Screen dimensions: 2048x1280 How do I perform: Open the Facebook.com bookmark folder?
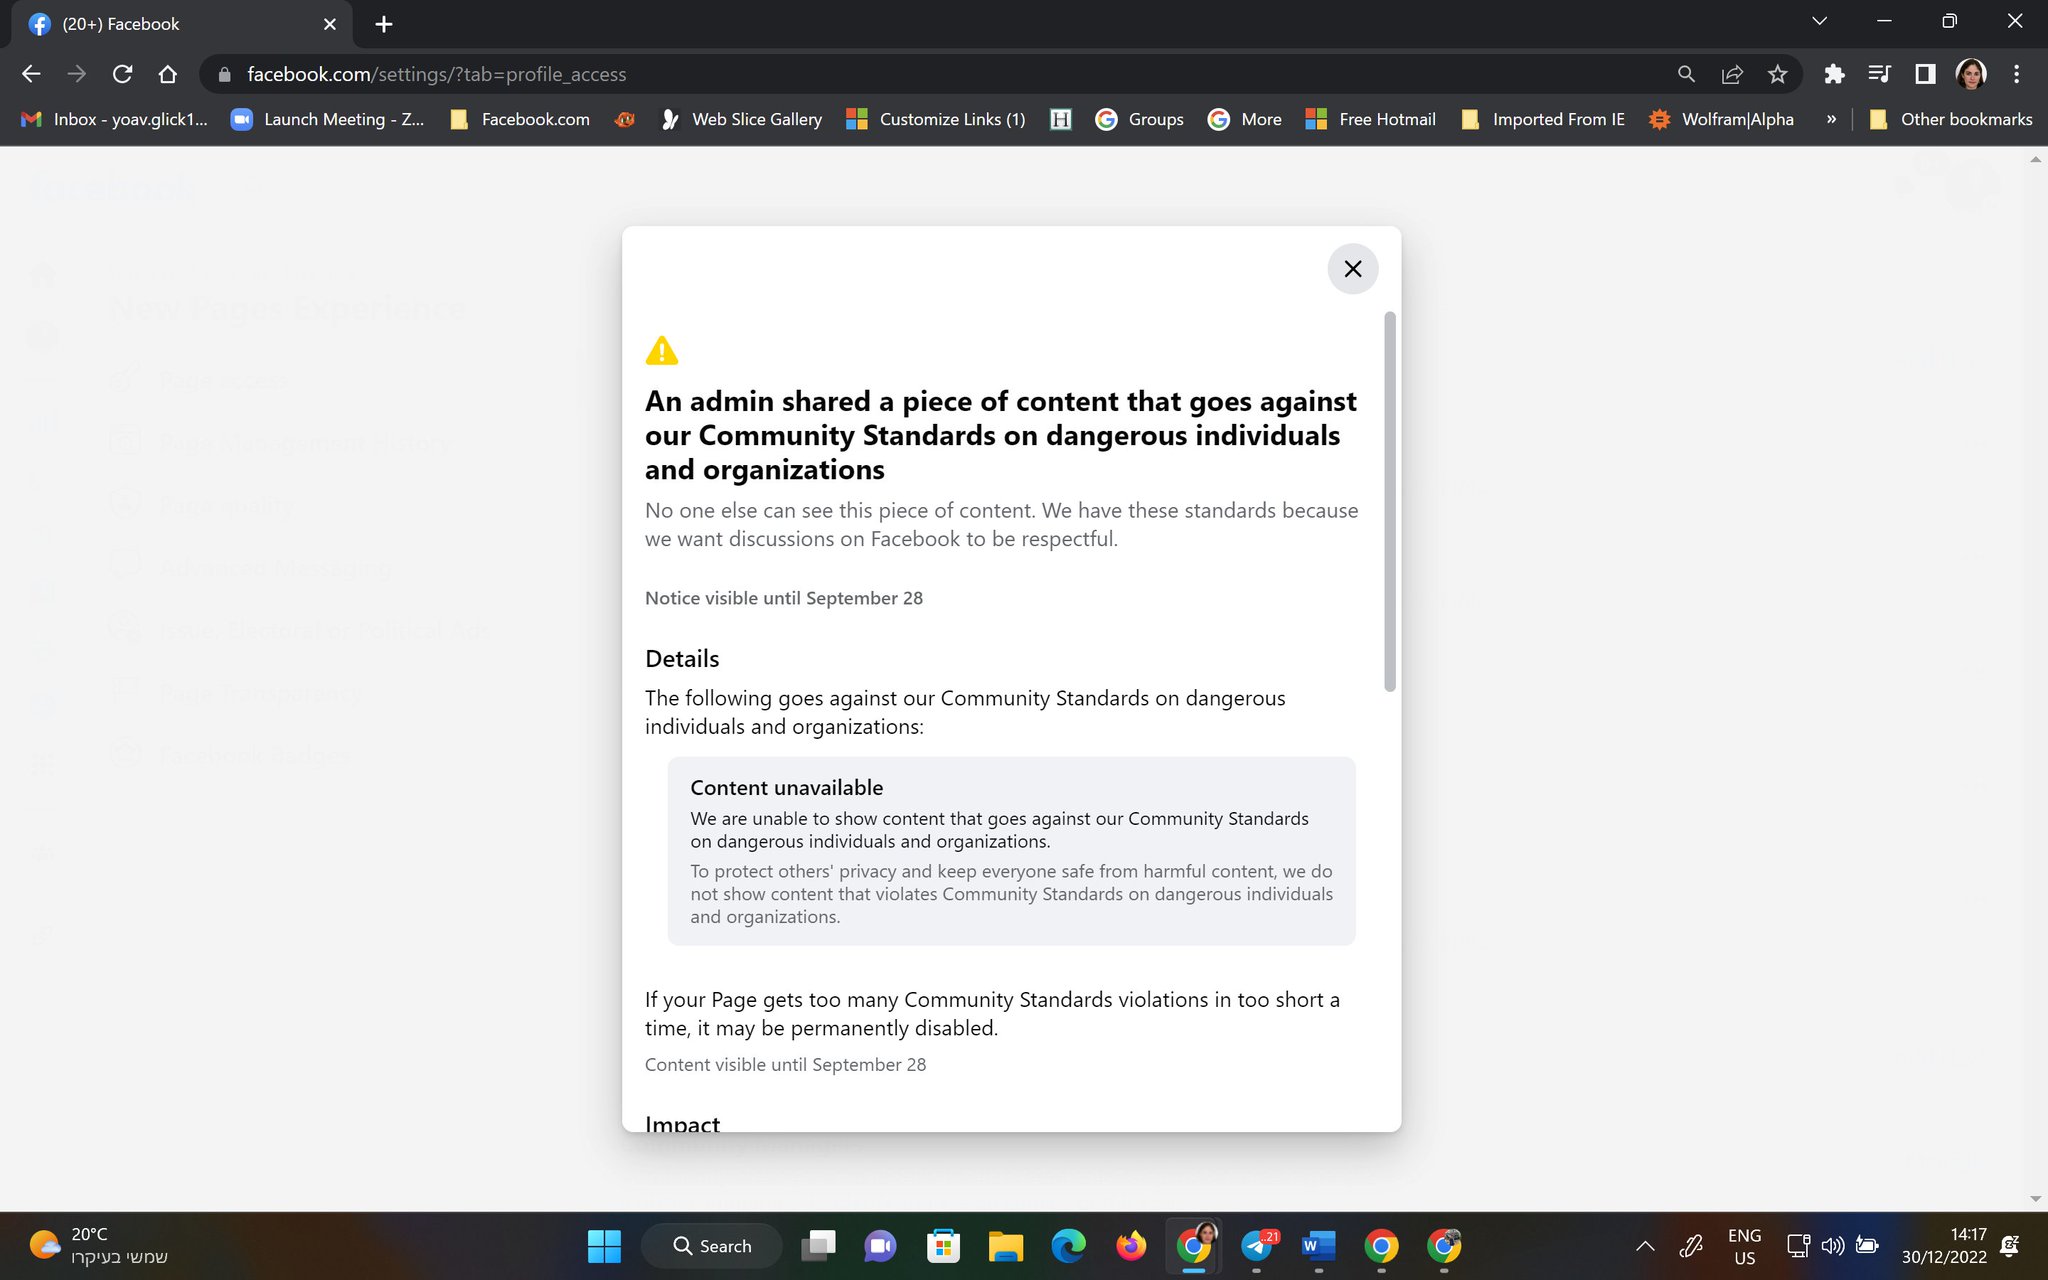pyautogui.click(x=521, y=119)
